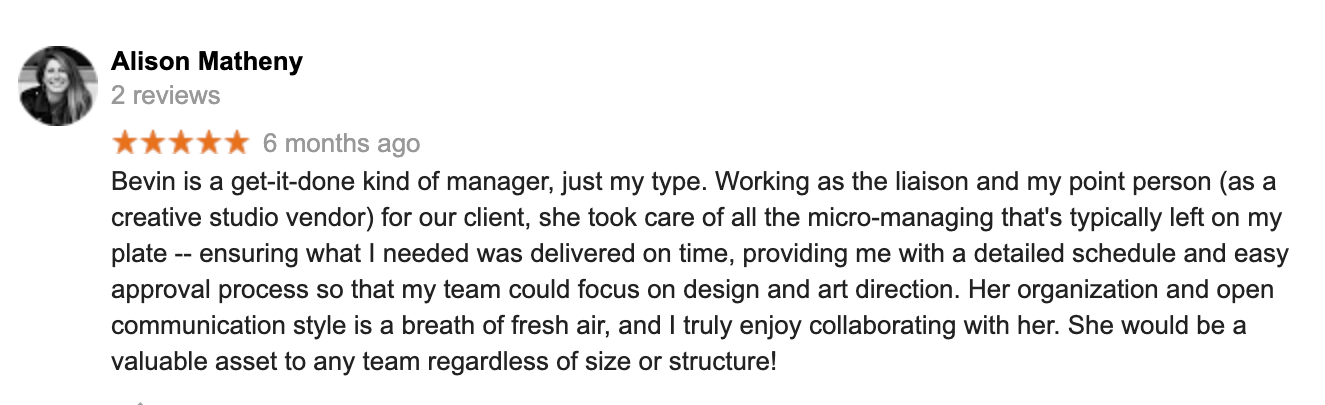Click the reviewer name Alison Matheny
Screen dimensions: 1325x405
[x=207, y=62]
